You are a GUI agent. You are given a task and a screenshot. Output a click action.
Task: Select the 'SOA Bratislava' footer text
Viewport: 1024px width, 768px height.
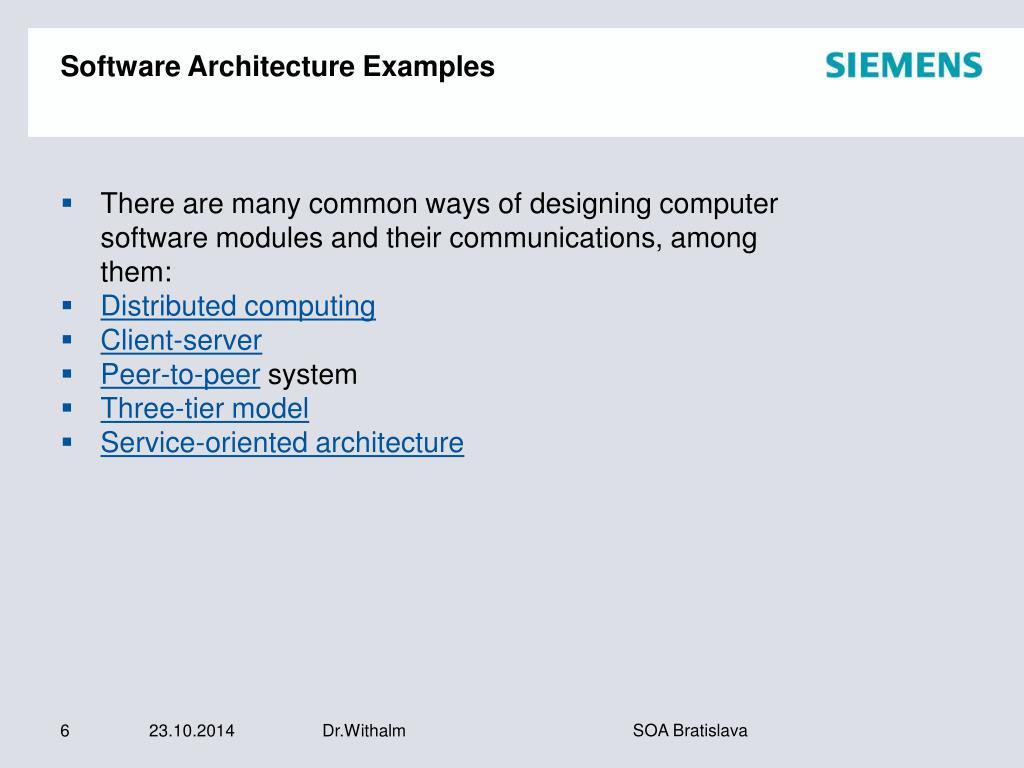[690, 731]
